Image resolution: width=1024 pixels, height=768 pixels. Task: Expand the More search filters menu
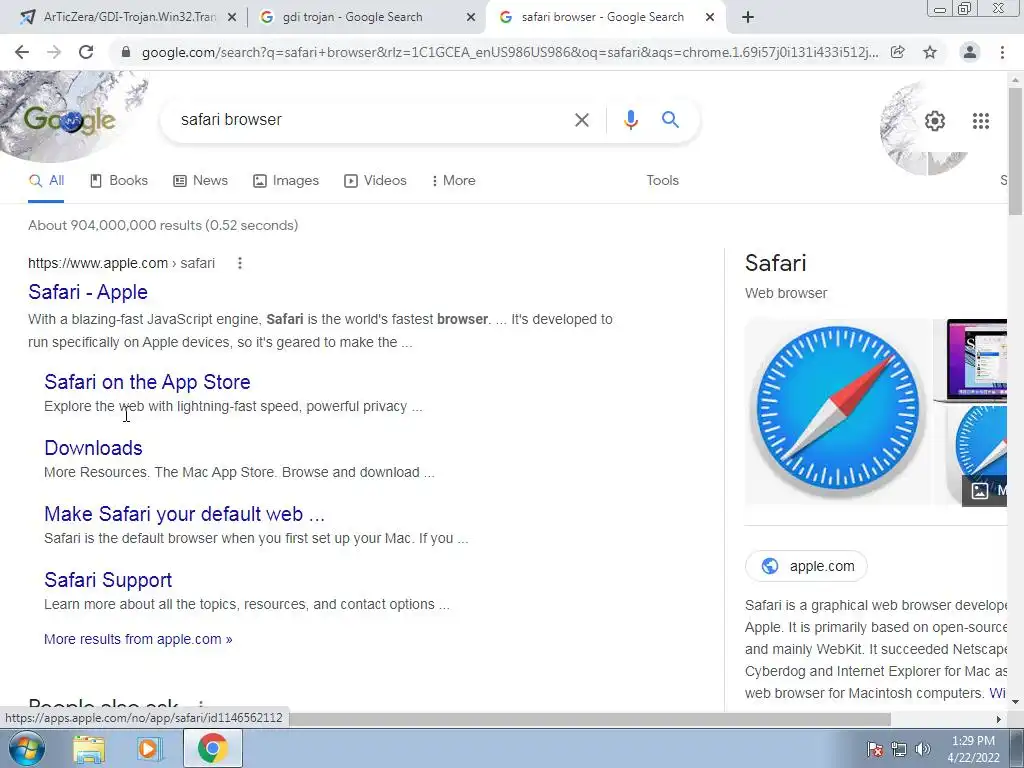point(453,181)
